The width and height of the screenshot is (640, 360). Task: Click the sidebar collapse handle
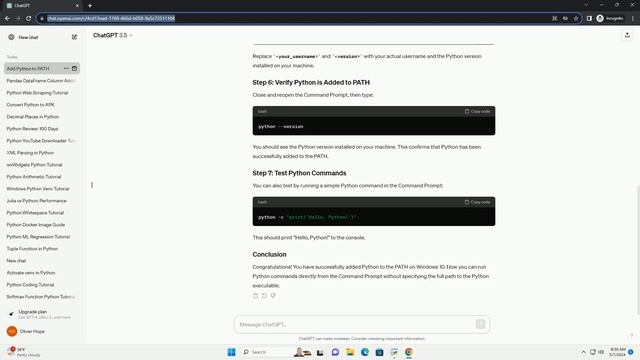[92, 185]
